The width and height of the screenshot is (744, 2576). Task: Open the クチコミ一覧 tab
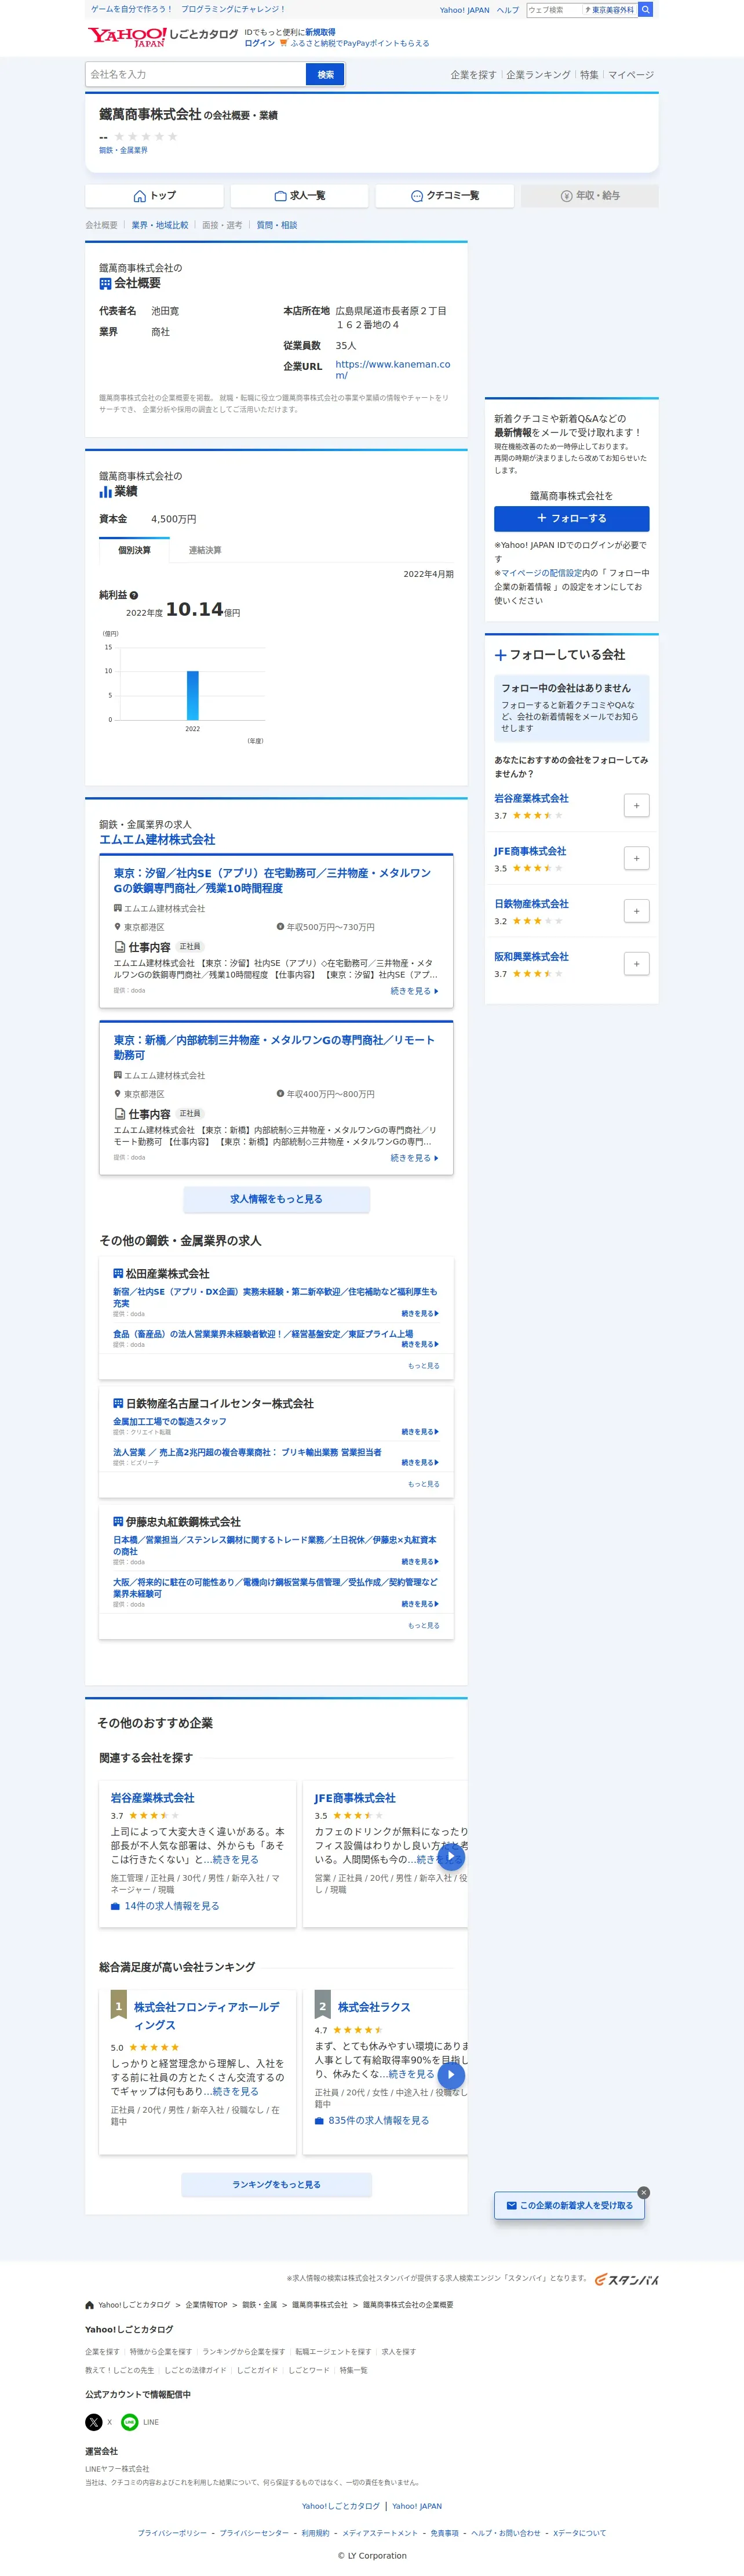click(x=445, y=196)
